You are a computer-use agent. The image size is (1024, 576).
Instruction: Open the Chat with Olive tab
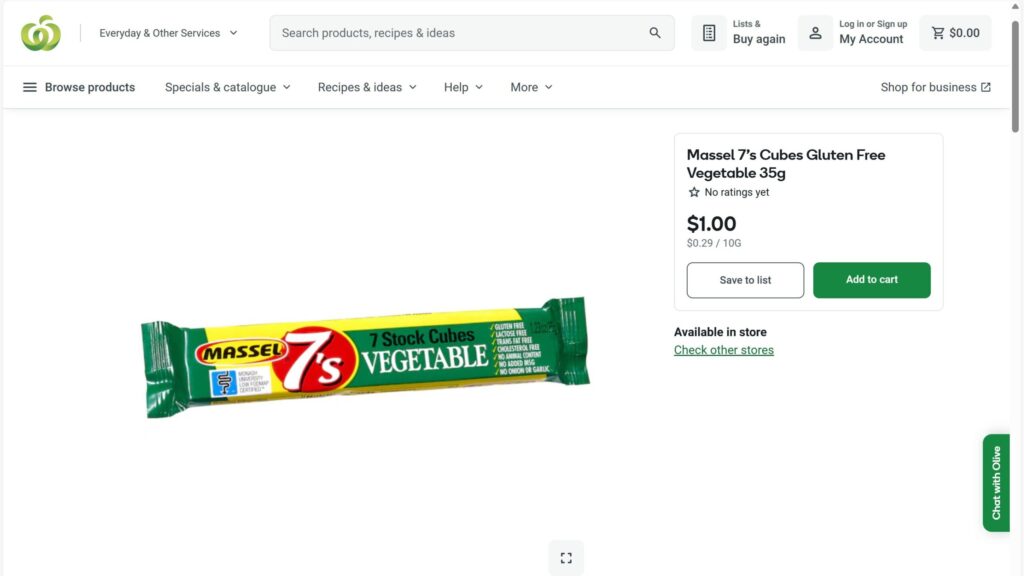[996, 482]
